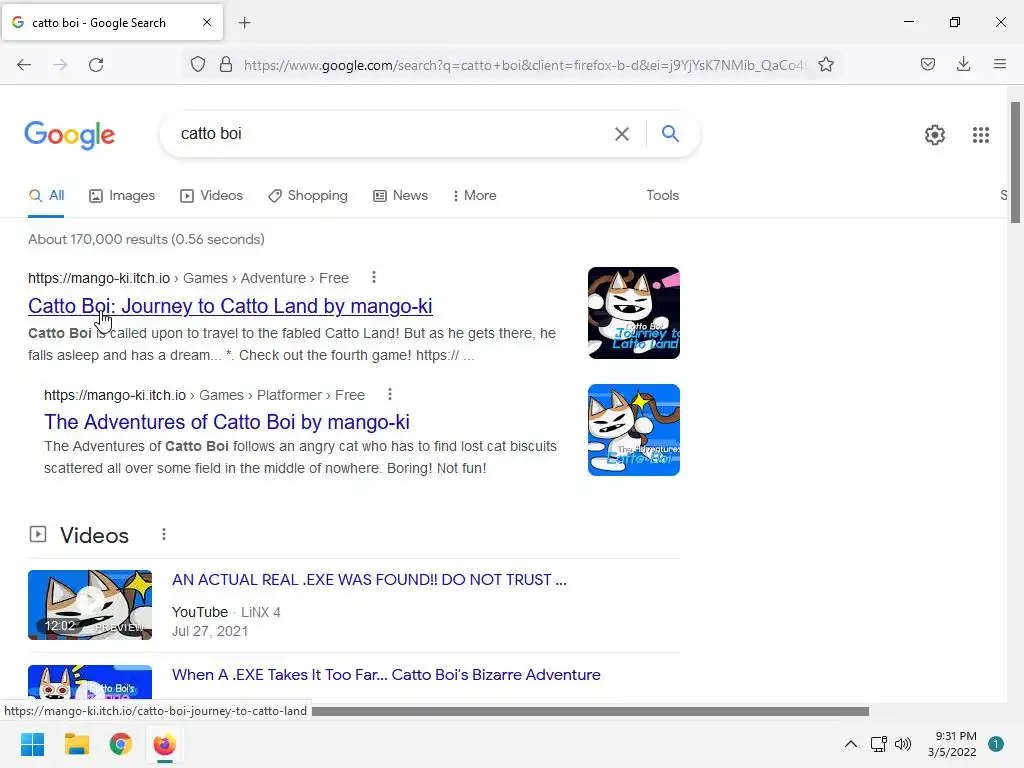This screenshot has height=768, width=1024.
Task: Open the notification badge in the tray
Action: [995, 744]
